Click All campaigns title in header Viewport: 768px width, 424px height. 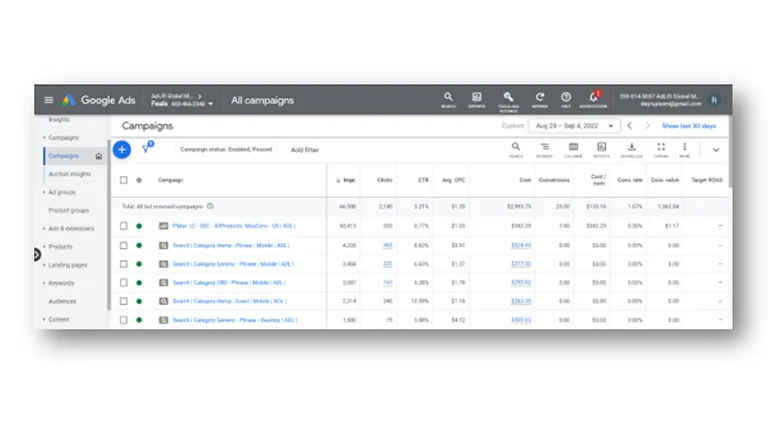coord(263,100)
